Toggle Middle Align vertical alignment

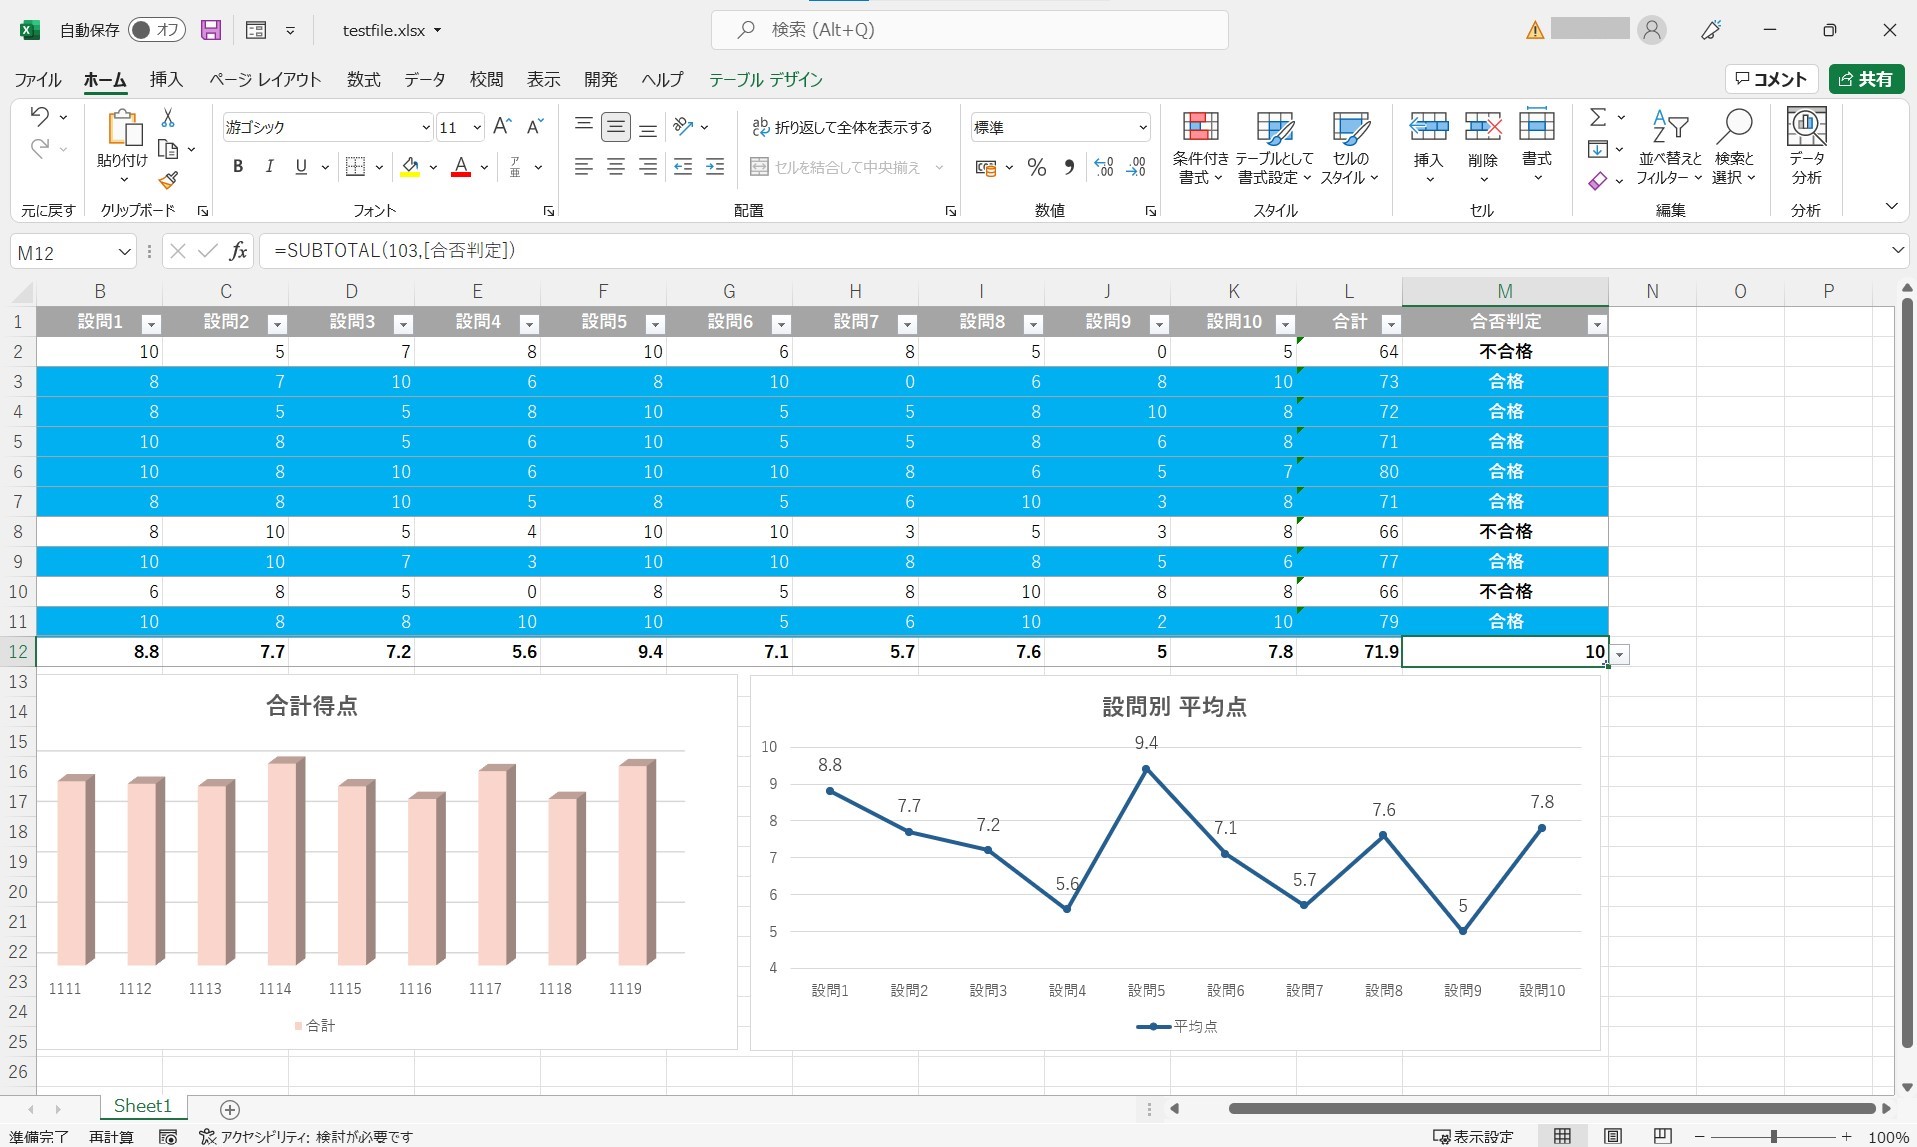point(616,127)
